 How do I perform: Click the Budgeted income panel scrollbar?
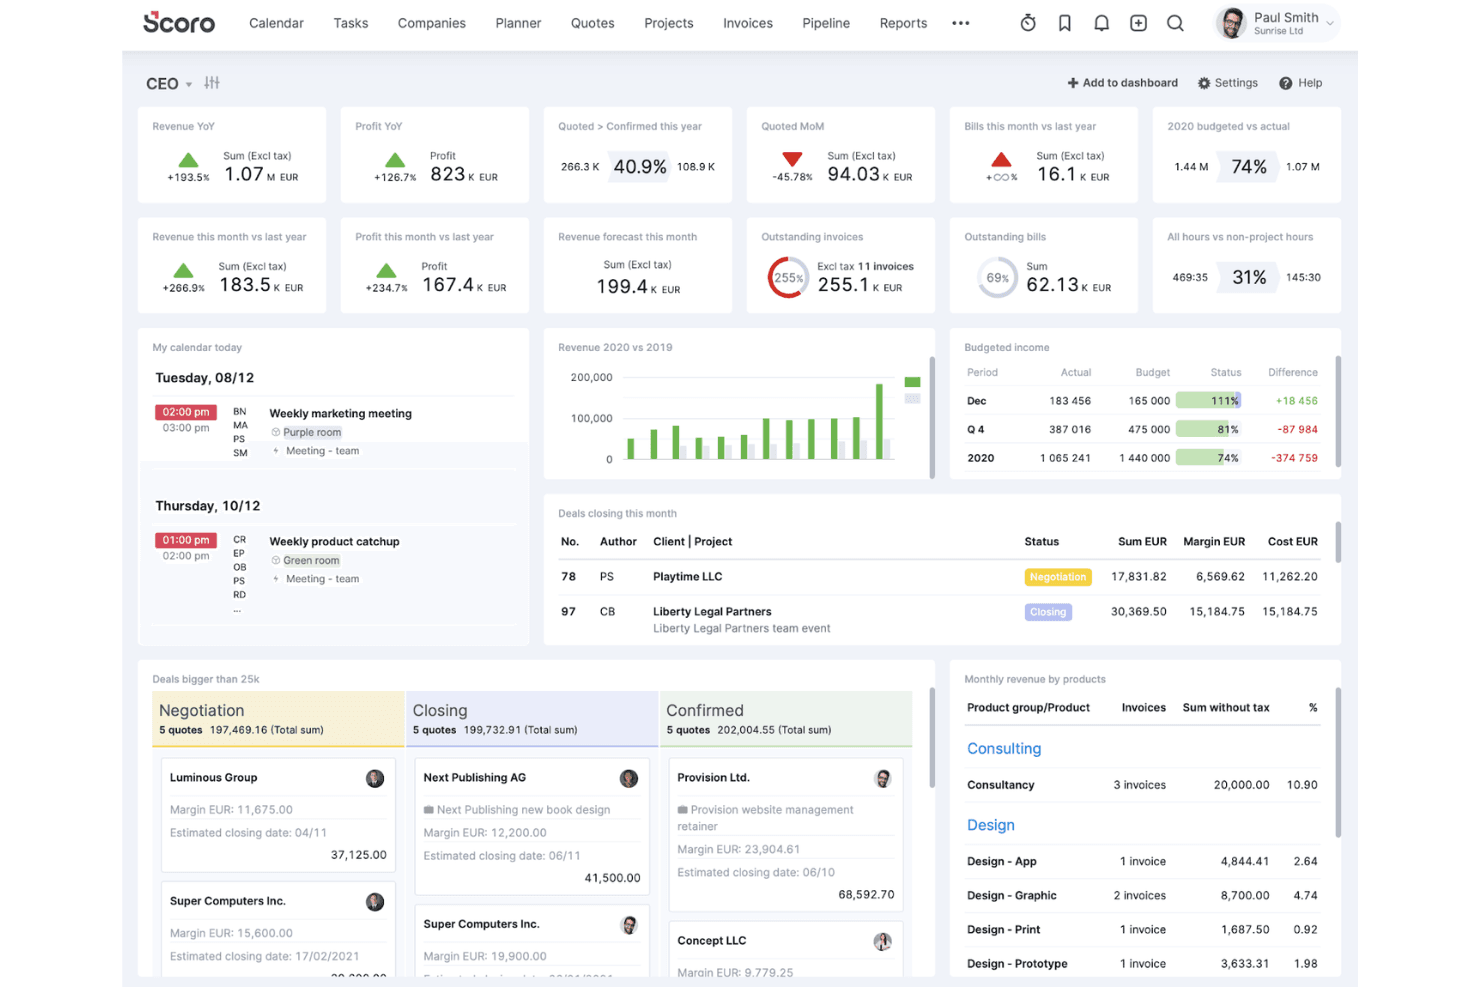click(1338, 411)
